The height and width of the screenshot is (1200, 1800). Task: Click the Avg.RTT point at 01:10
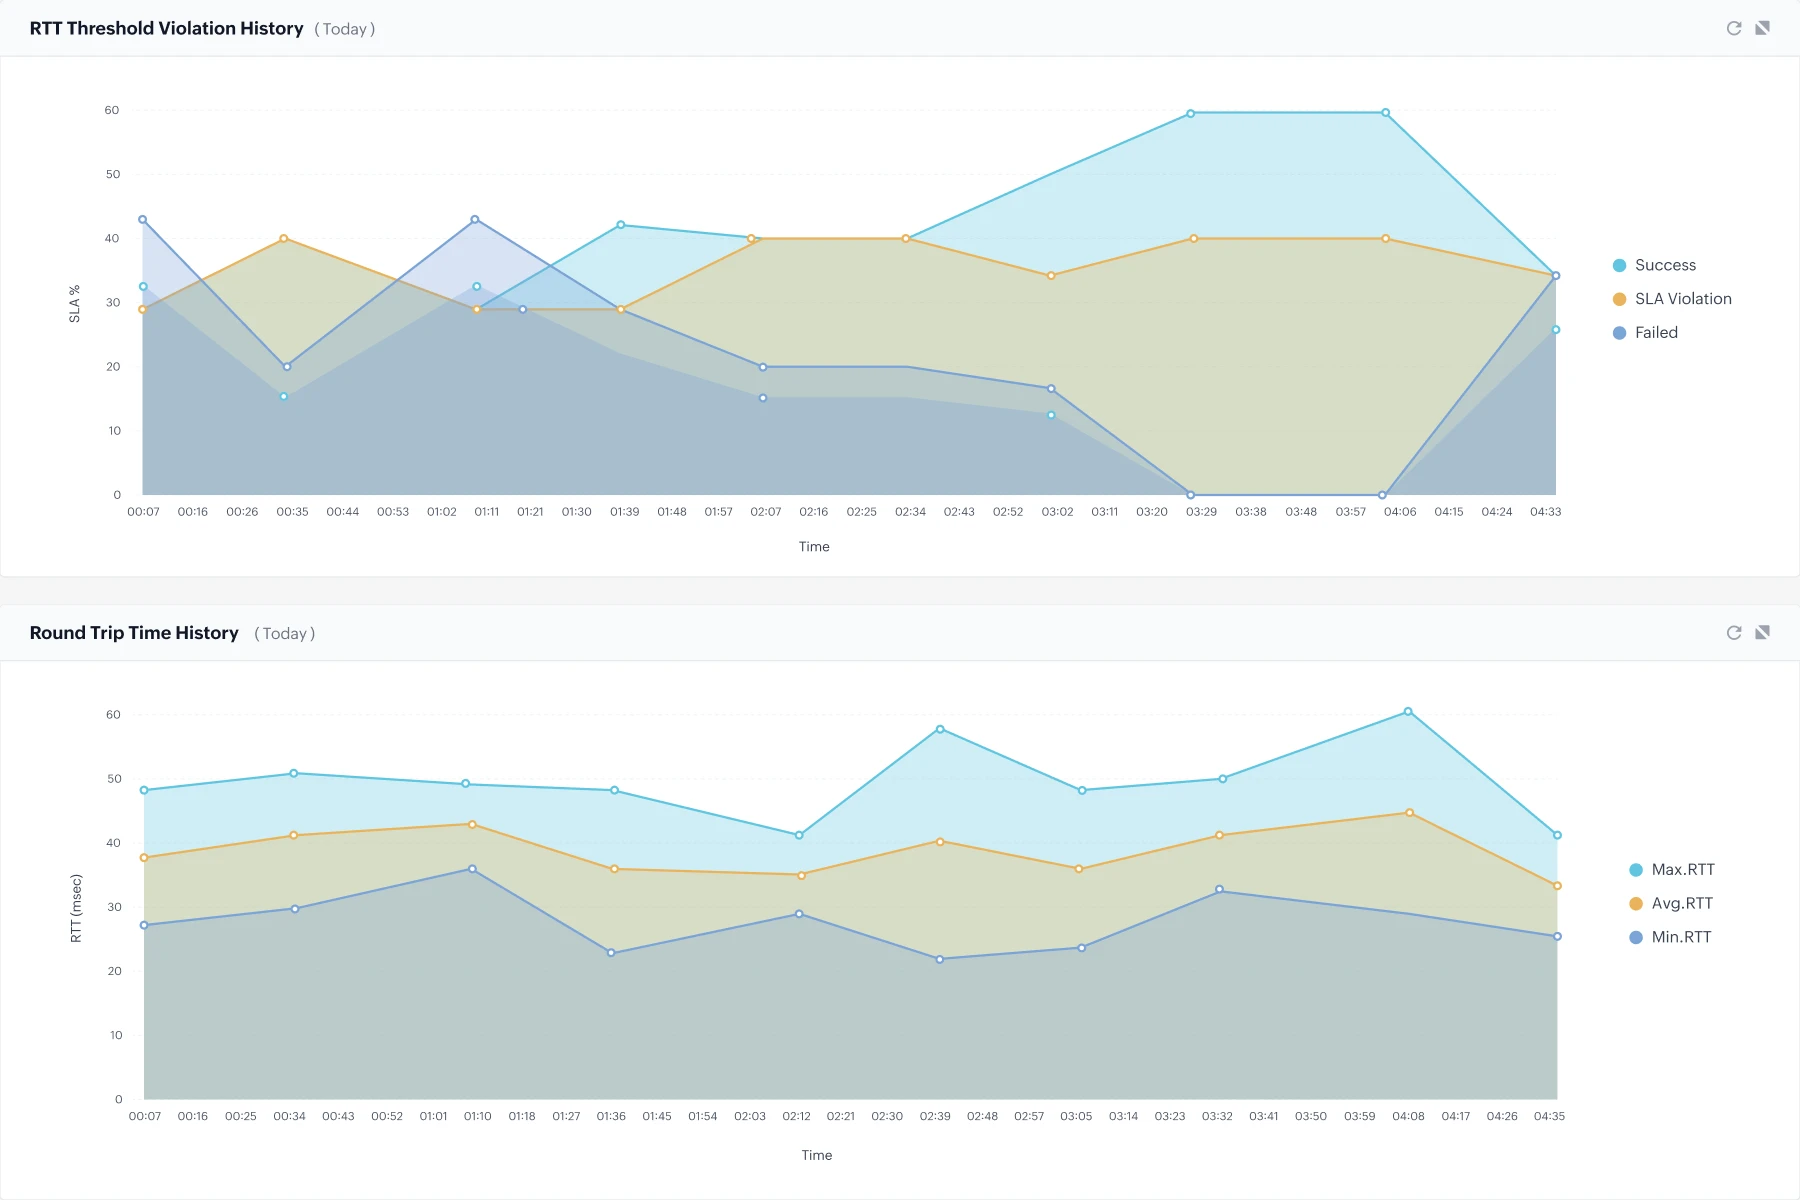point(472,825)
